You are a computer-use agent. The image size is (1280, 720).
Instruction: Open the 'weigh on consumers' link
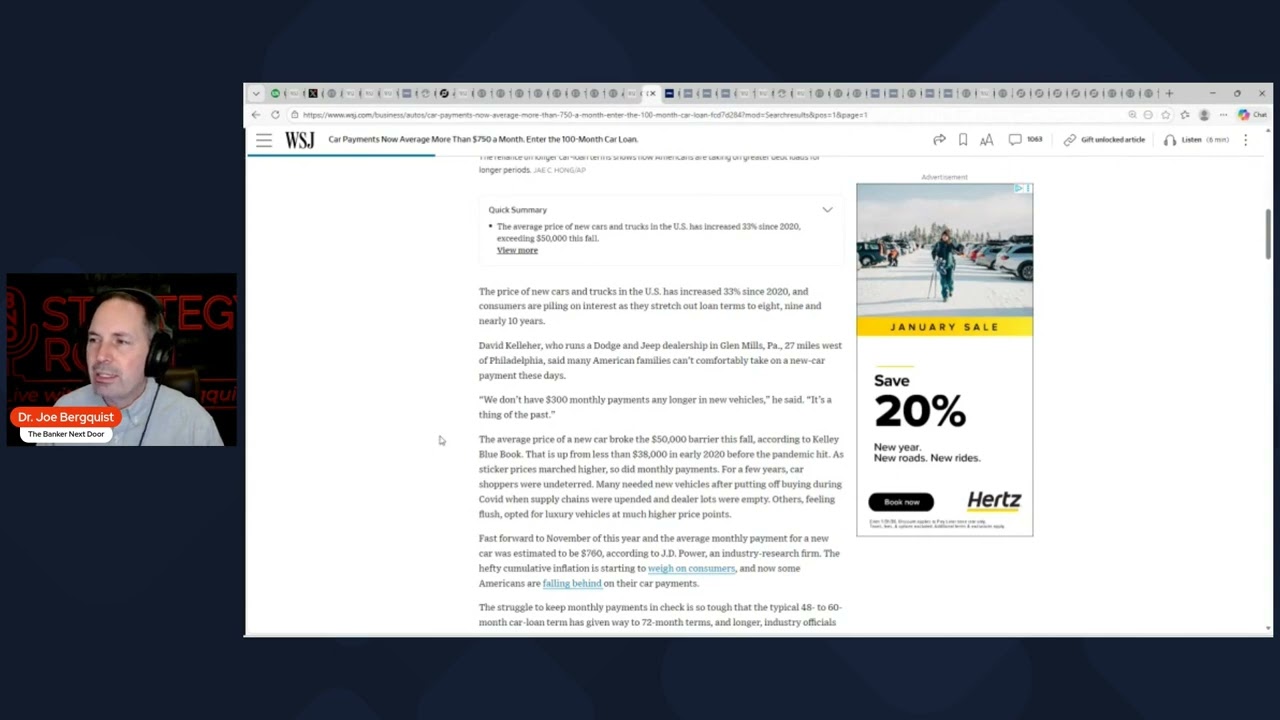691,568
